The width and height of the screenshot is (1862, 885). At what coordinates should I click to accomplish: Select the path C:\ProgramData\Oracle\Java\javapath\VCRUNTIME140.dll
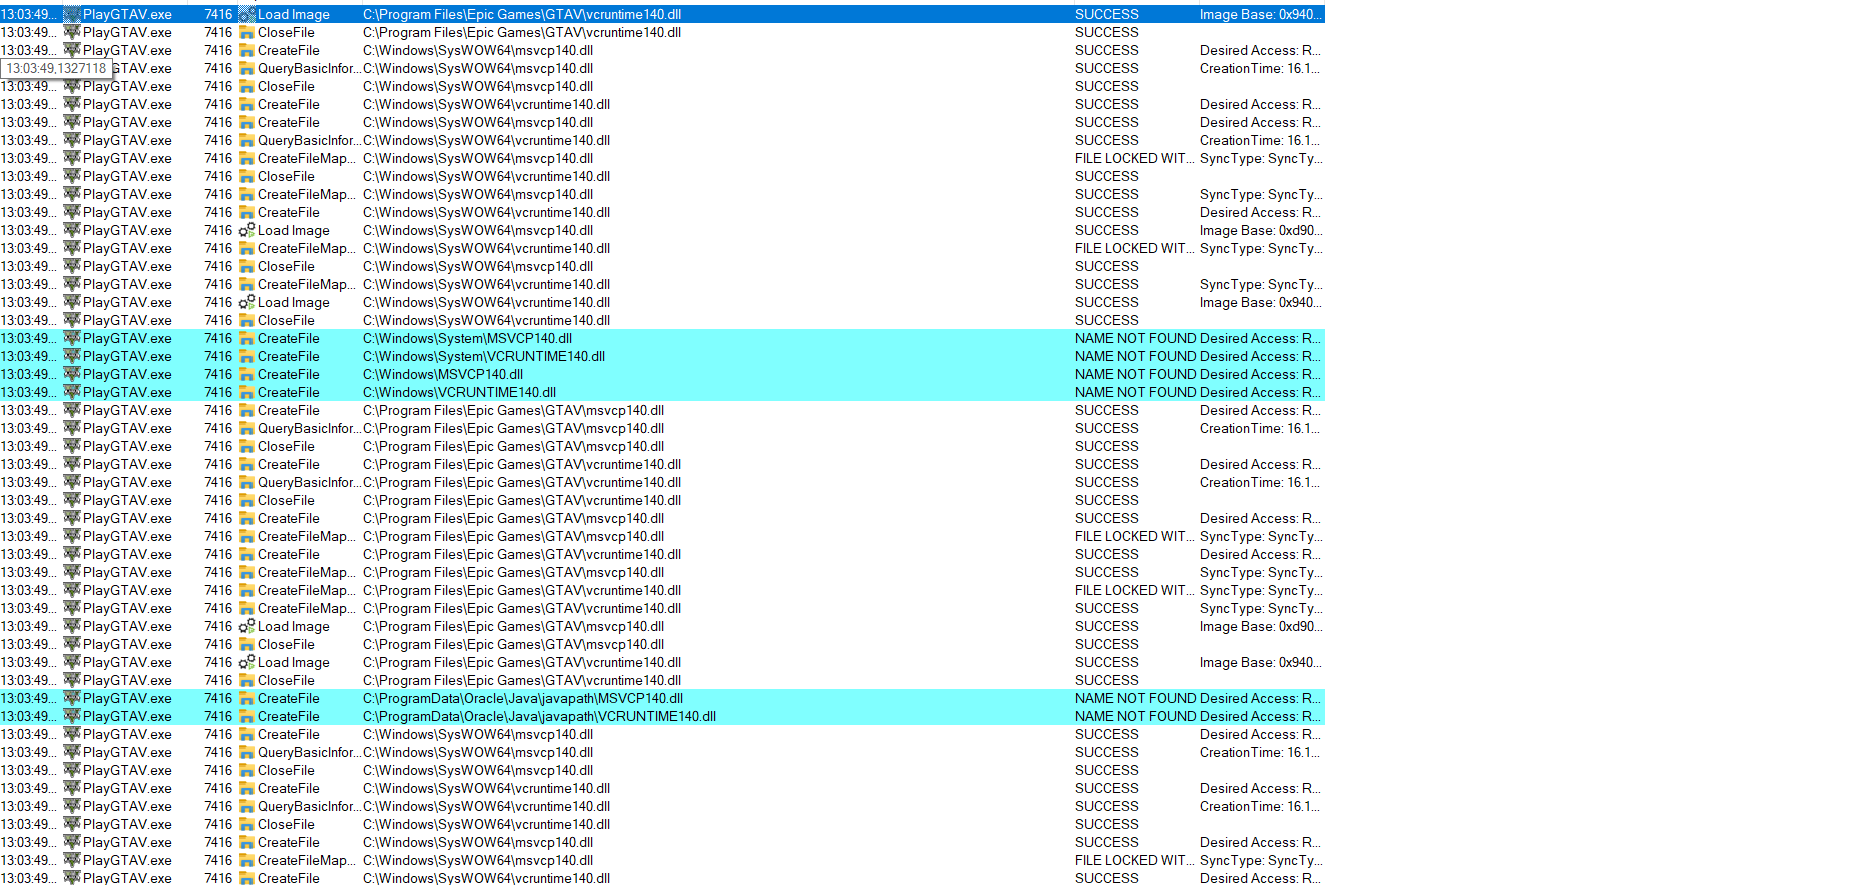(540, 717)
